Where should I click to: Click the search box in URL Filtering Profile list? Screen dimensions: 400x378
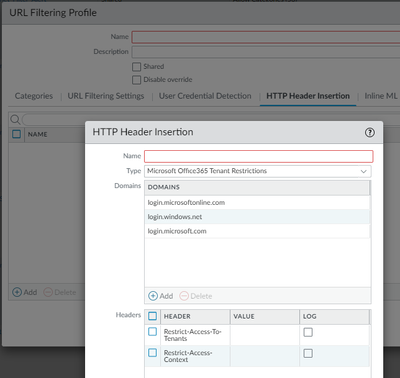[x=211, y=119]
